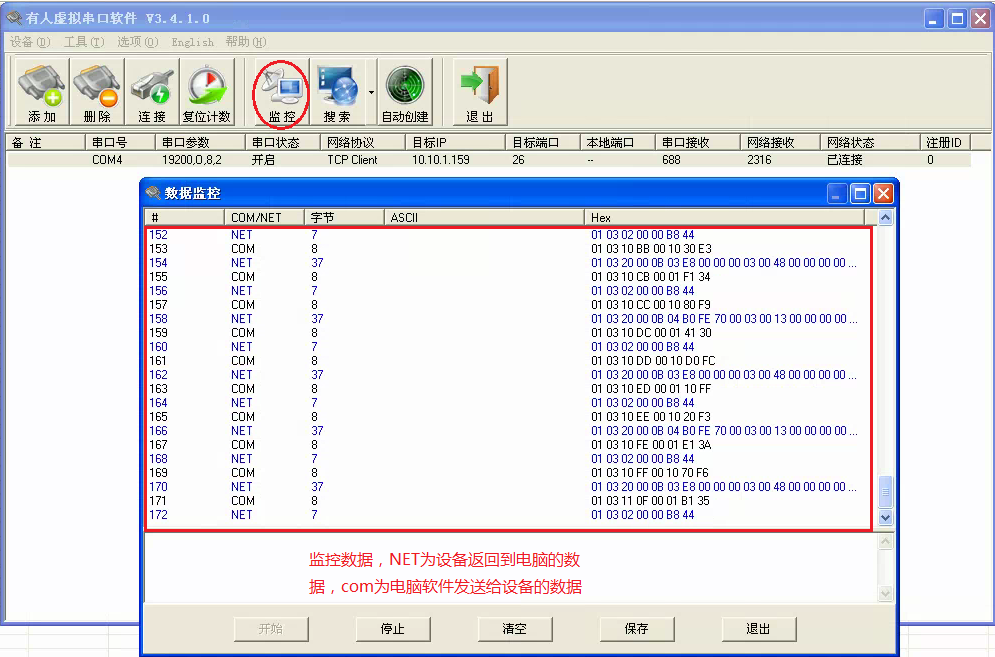Click the 连接 (Connect) toolbar icon
The height and width of the screenshot is (657, 995).
tap(152, 92)
